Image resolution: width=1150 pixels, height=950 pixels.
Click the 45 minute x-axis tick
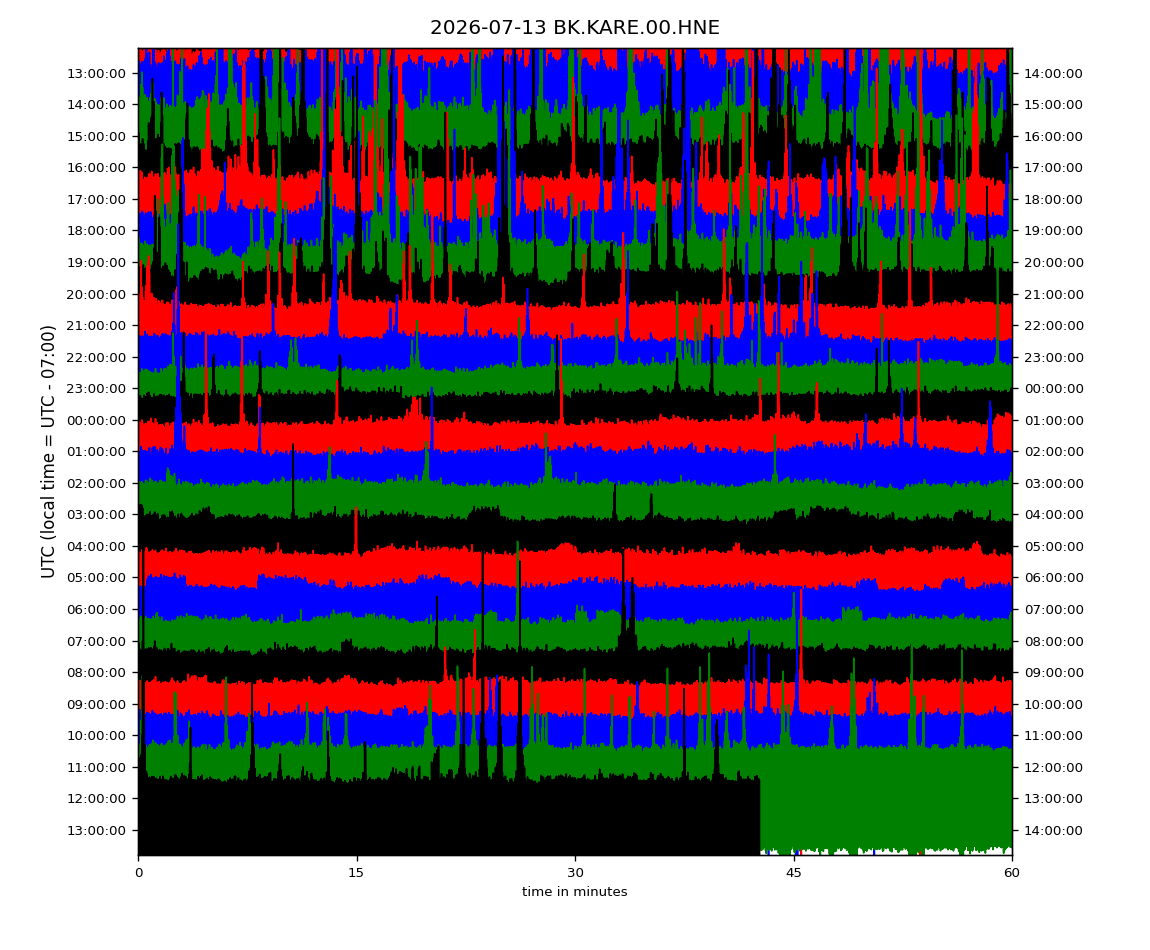pos(794,873)
